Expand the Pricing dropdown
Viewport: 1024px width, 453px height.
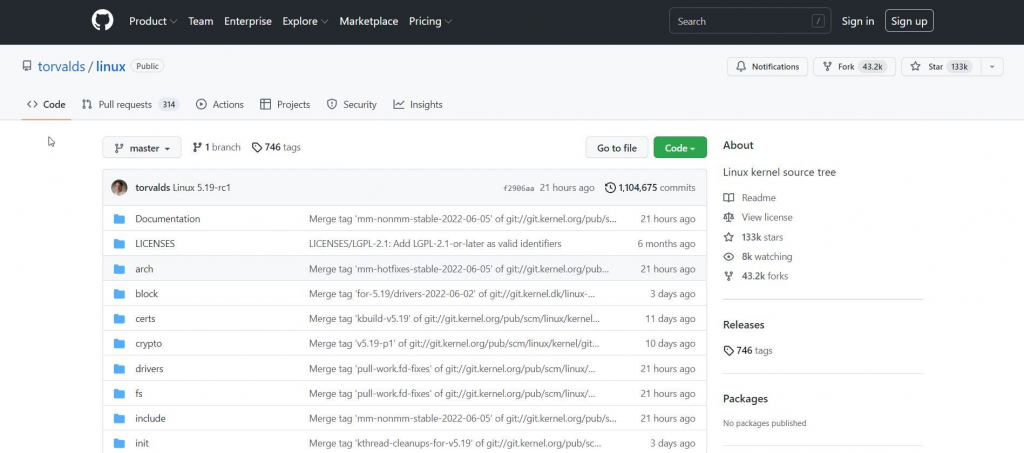click(430, 21)
